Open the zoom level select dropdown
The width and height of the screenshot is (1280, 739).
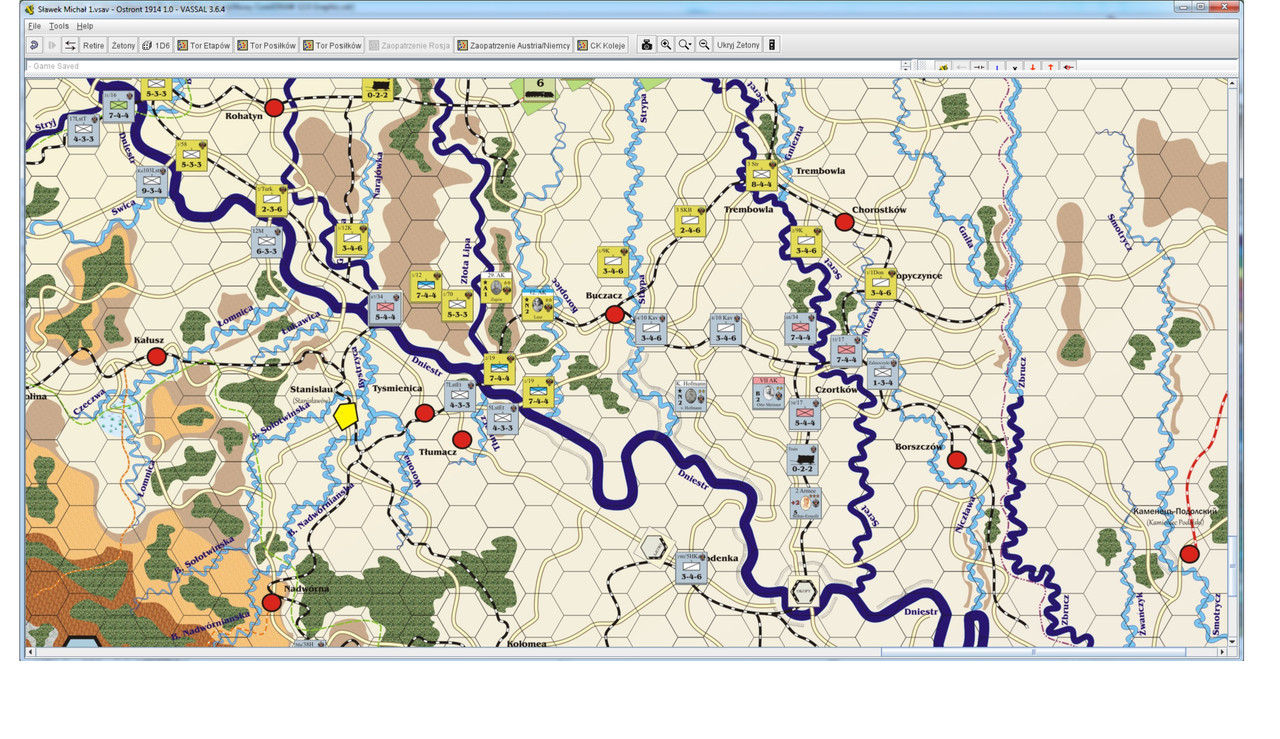685,45
